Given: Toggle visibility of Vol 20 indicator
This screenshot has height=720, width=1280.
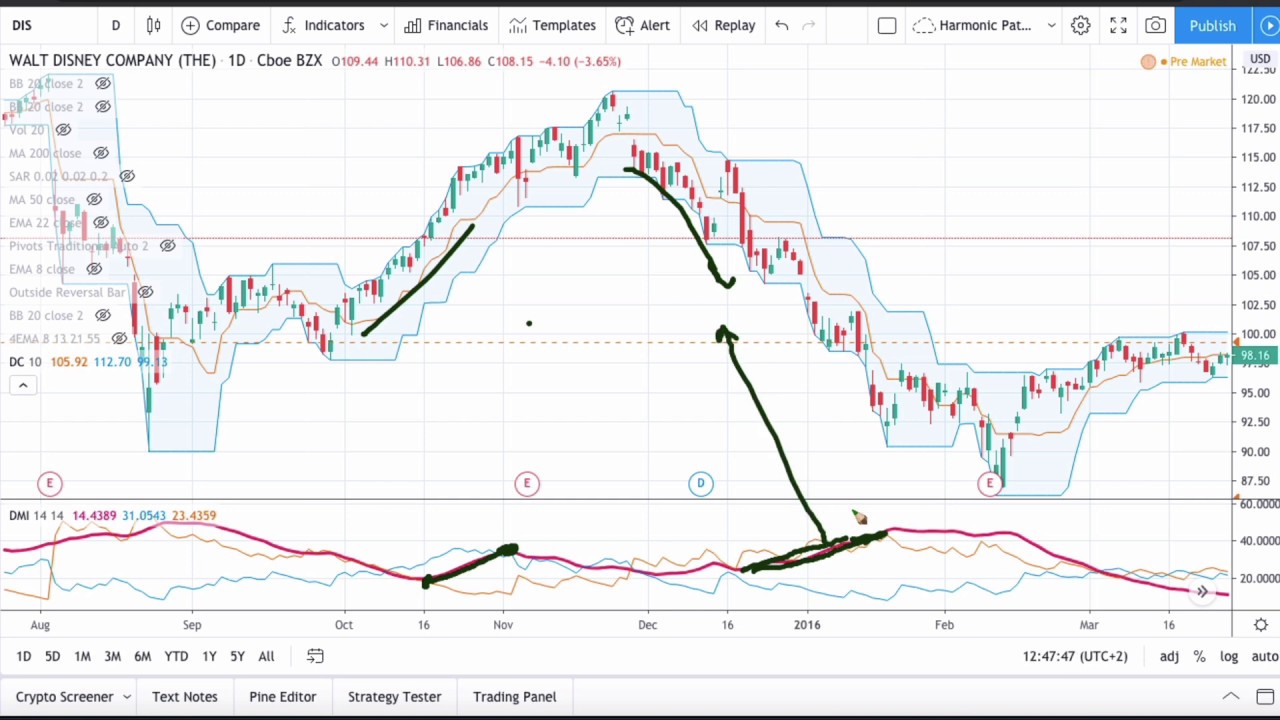Looking at the screenshot, I should pos(63,130).
